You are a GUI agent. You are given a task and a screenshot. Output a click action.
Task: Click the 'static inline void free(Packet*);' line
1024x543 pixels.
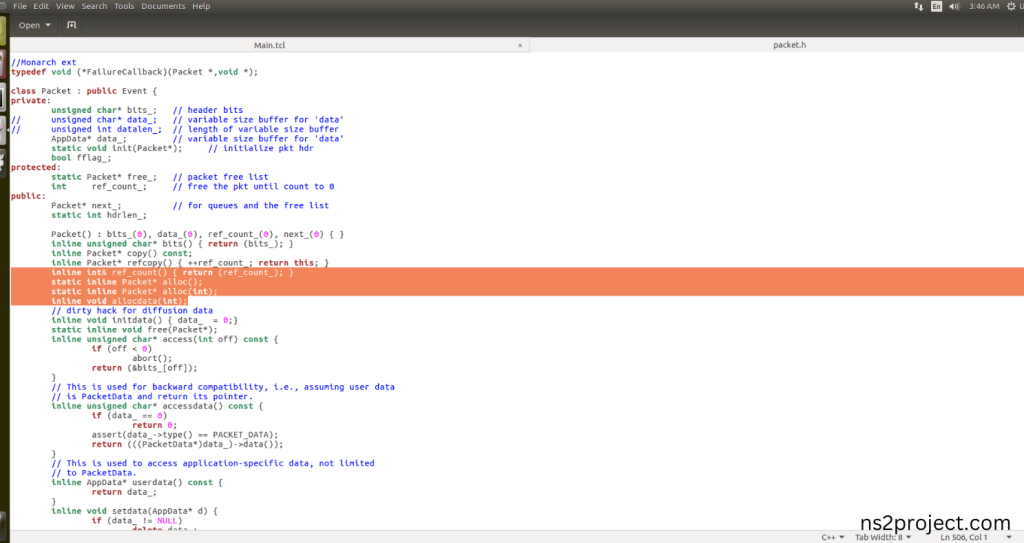pyautogui.click(x=134, y=330)
